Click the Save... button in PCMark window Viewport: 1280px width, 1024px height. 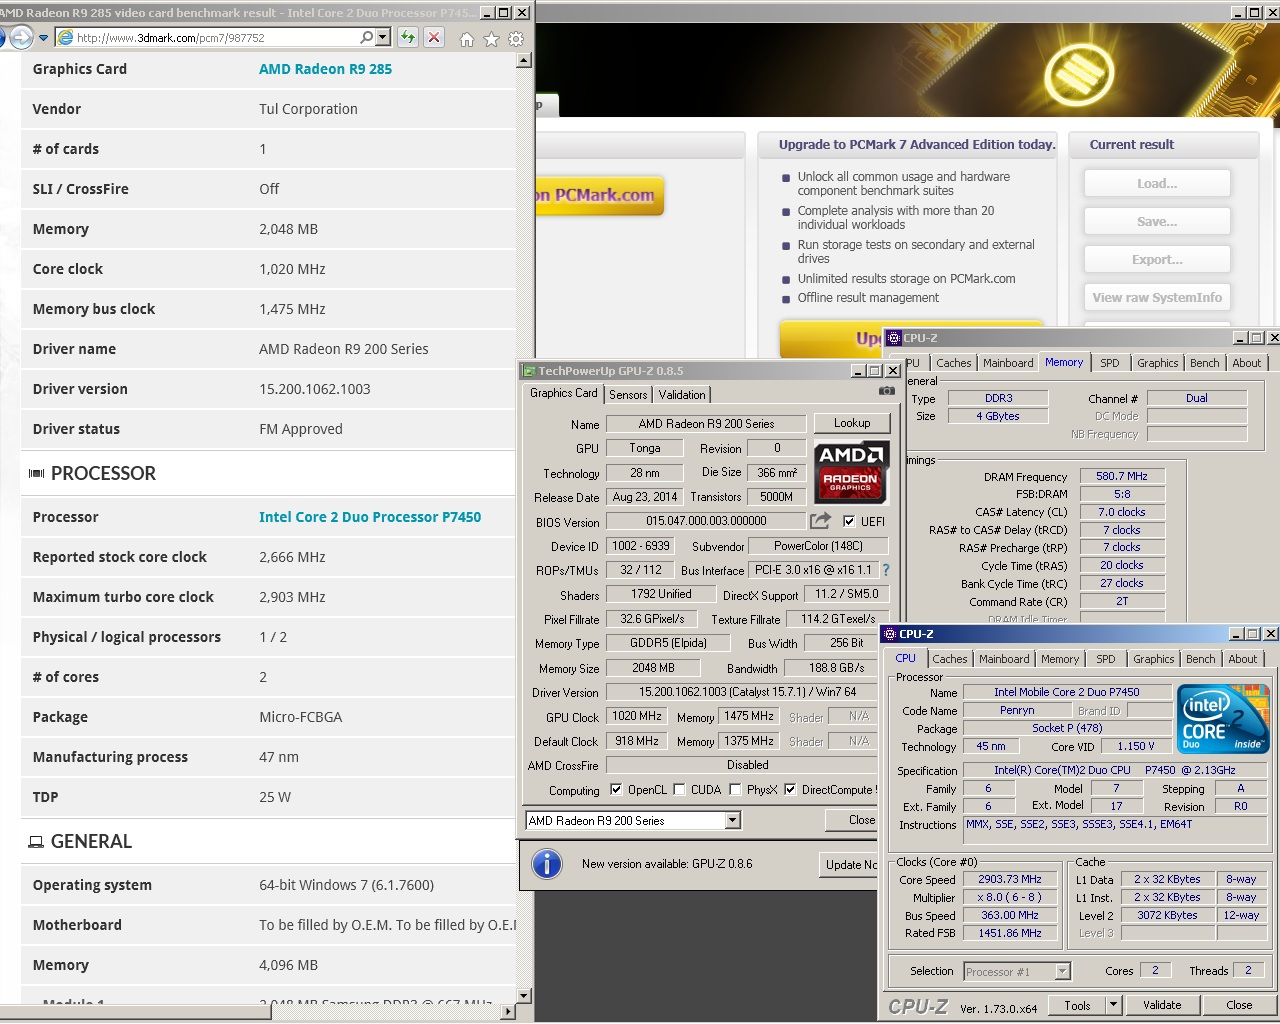tap(1157, 222)
